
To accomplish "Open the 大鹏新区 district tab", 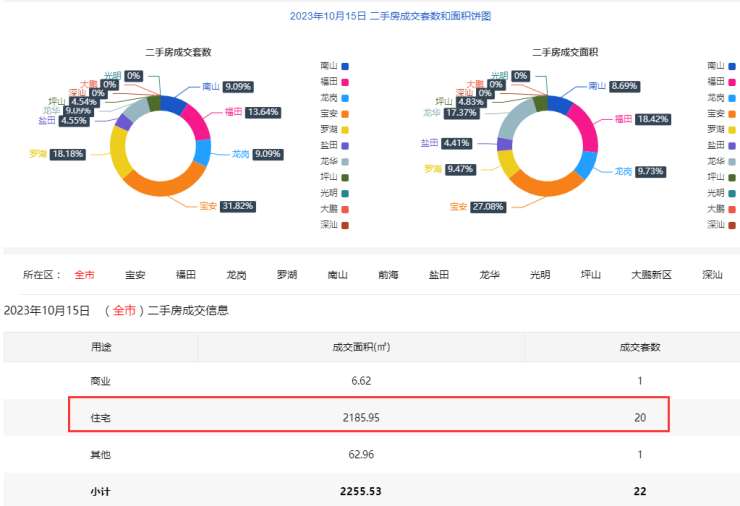I will [x=651, y=274].
